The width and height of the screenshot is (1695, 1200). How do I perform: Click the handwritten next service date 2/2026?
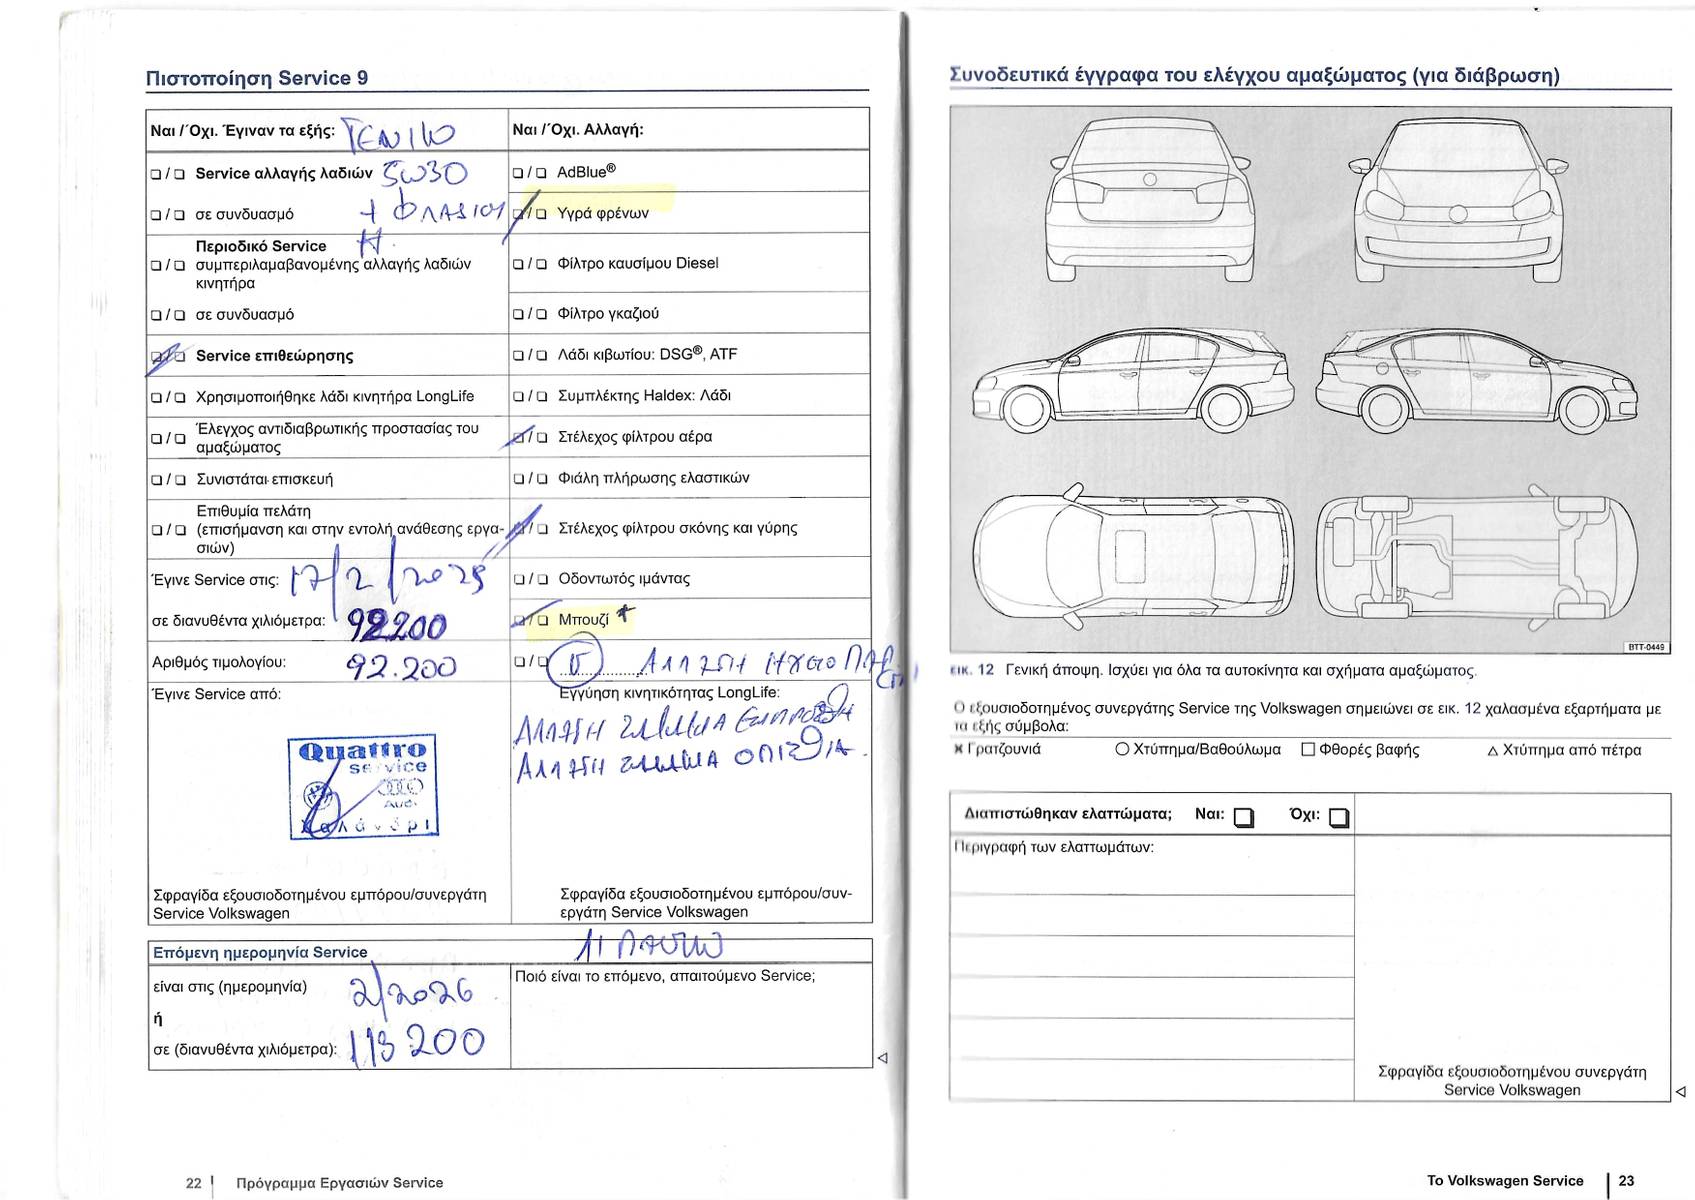pyautogui.click(x=410, y=990)
